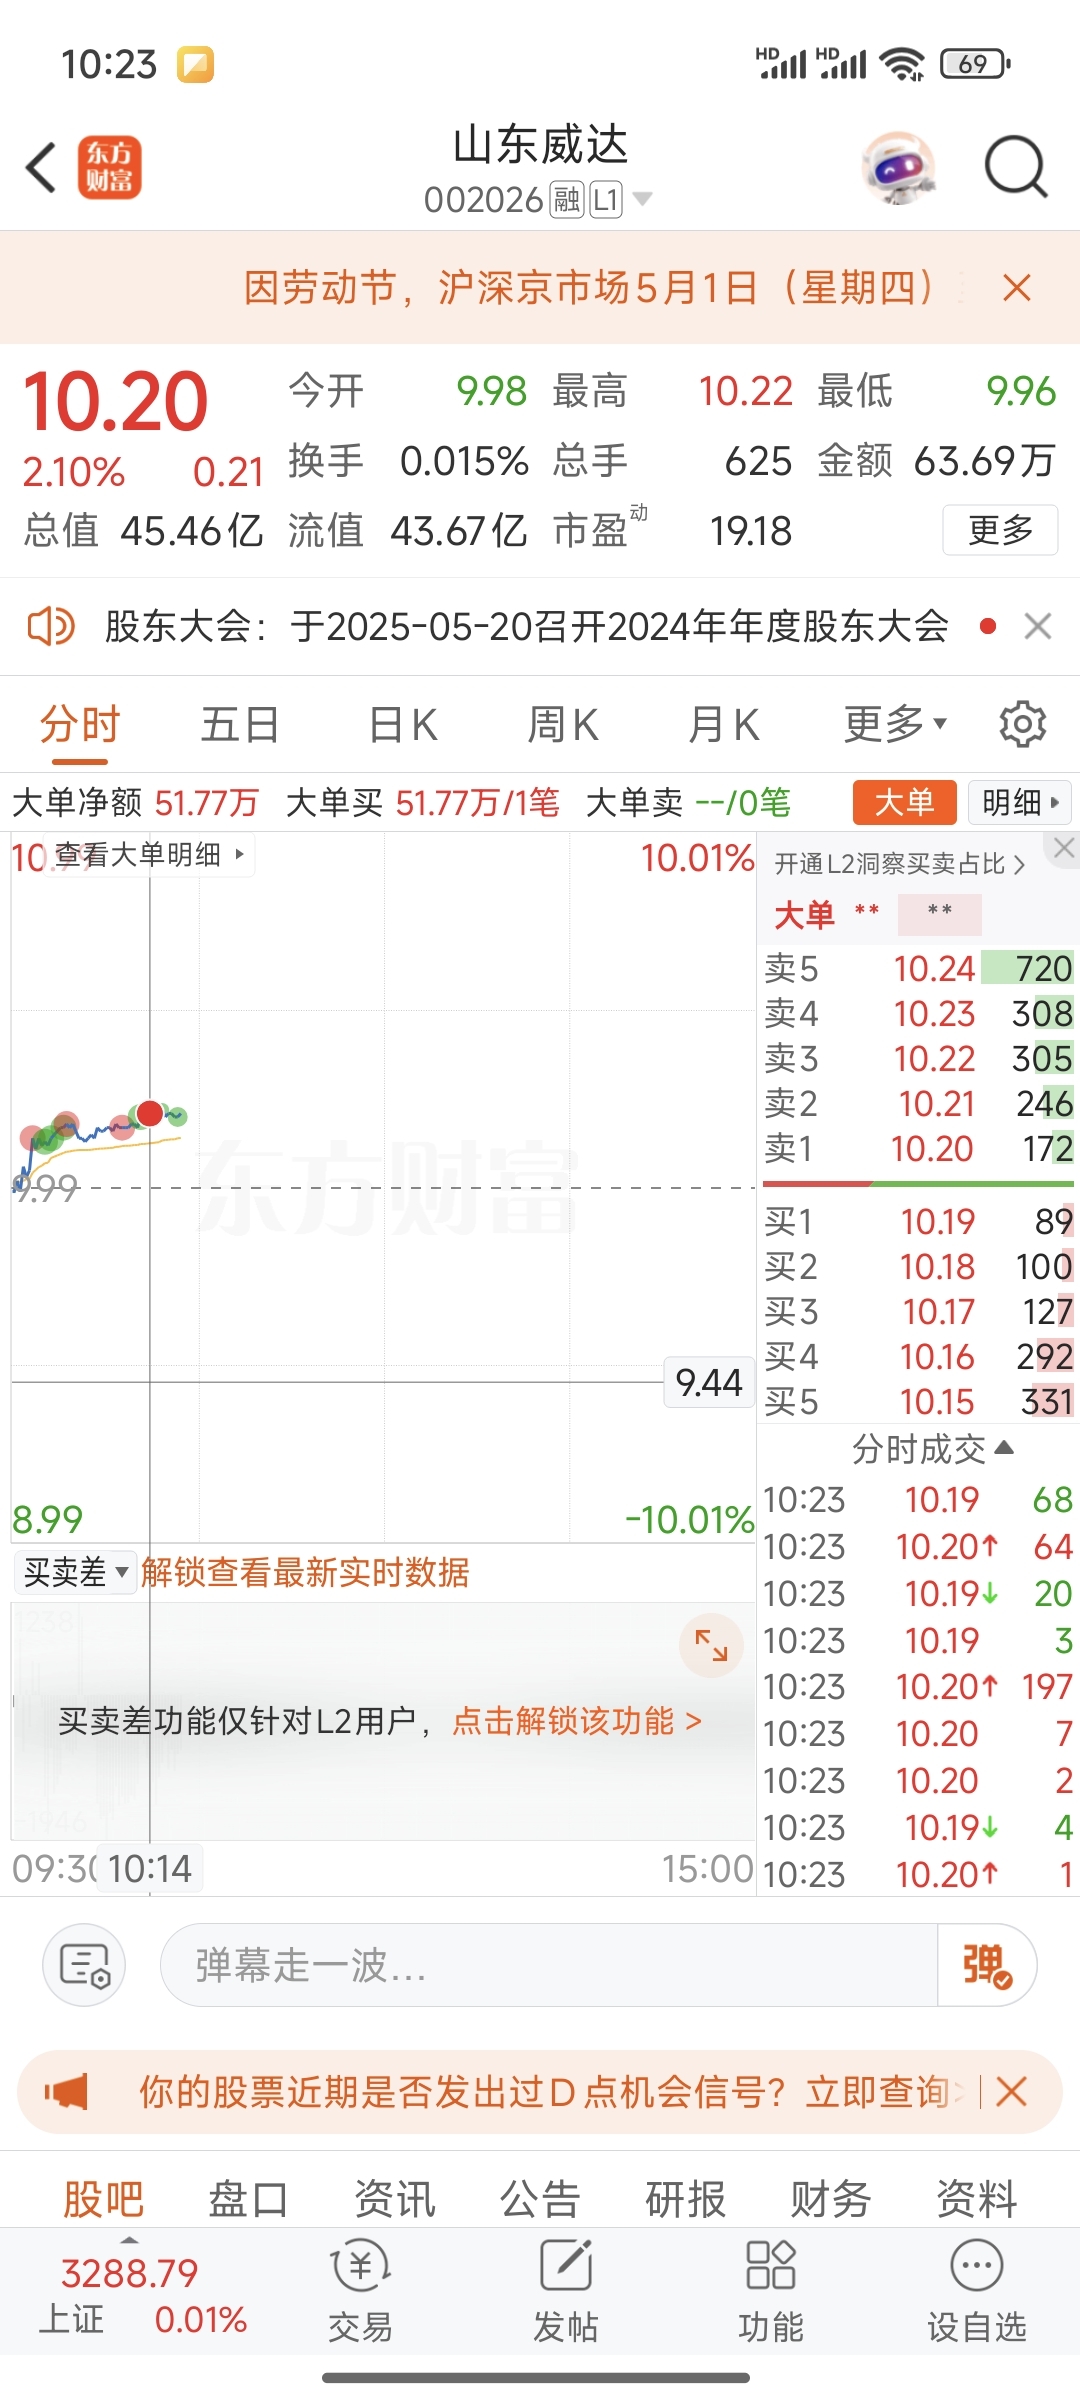Open the 交易 trade icon

(360, 2291)
